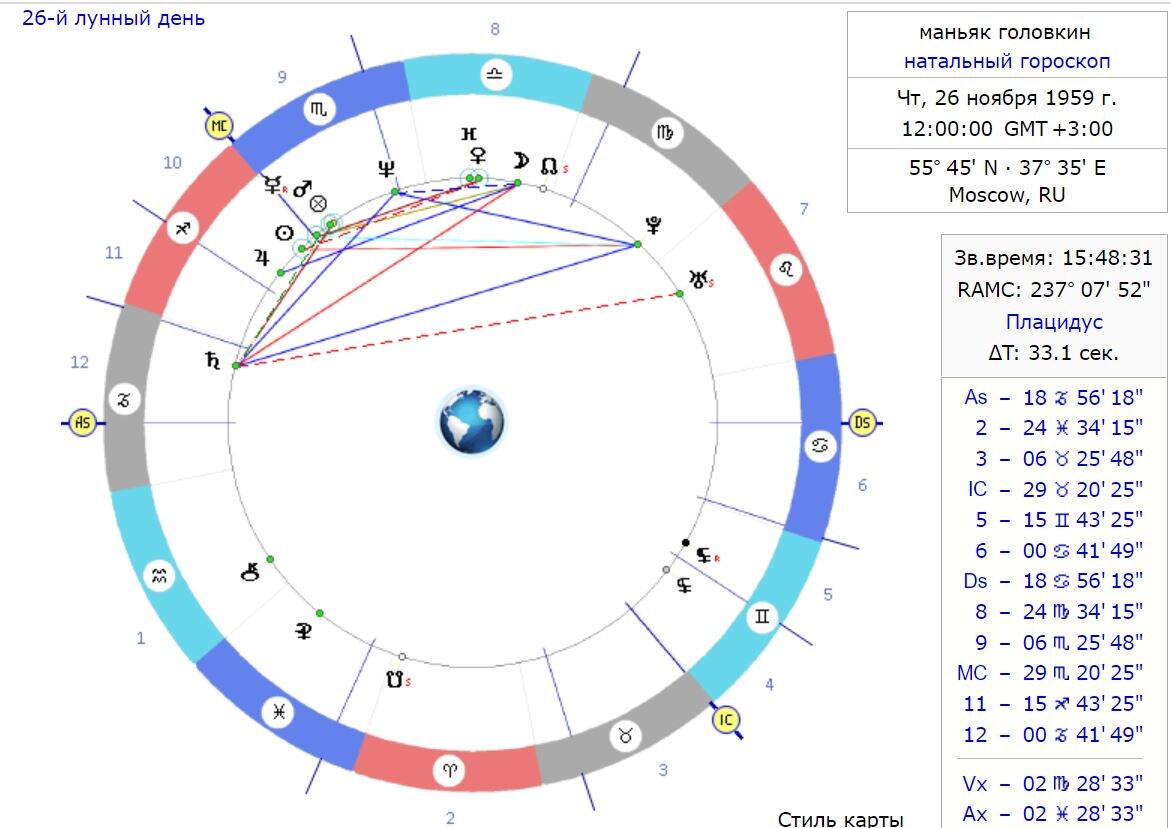The image size is (1171, 828).
Task: Click the Jupiter planet glyph
Action: click(261, 258)
